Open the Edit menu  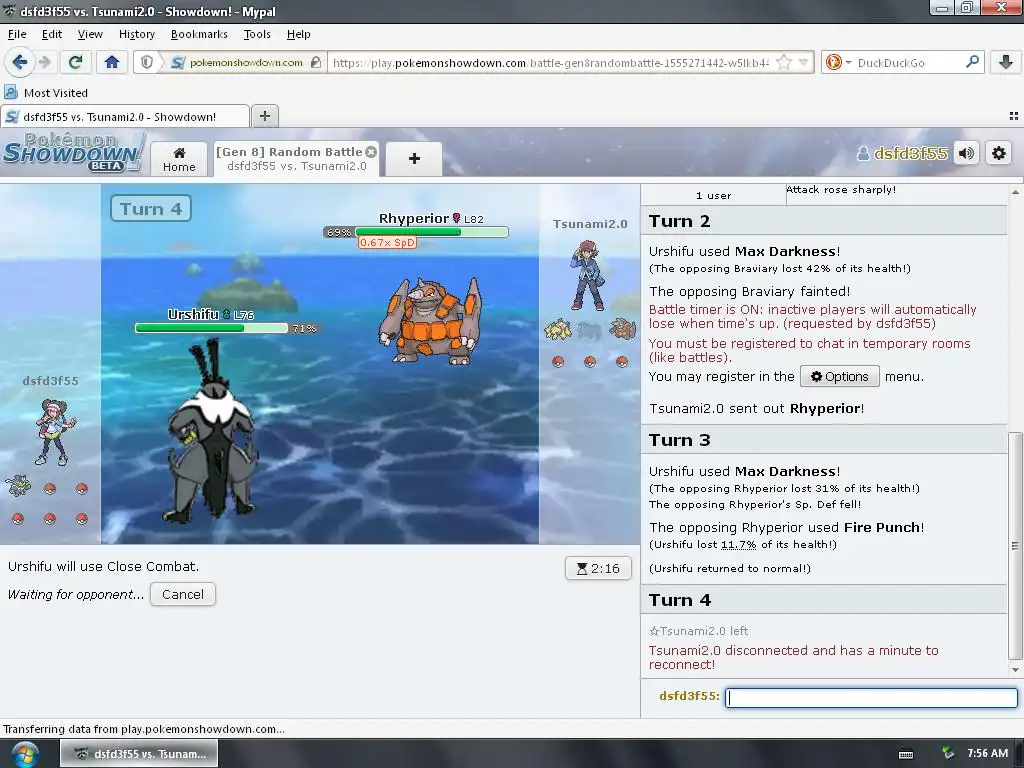click(x=52, y=34)
